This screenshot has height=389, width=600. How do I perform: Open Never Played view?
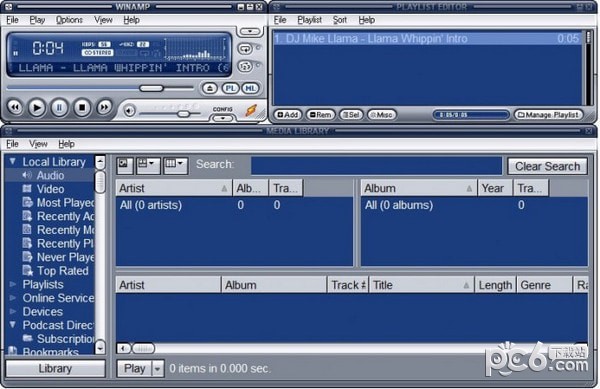pyautogui.click(x=65, y=257)
